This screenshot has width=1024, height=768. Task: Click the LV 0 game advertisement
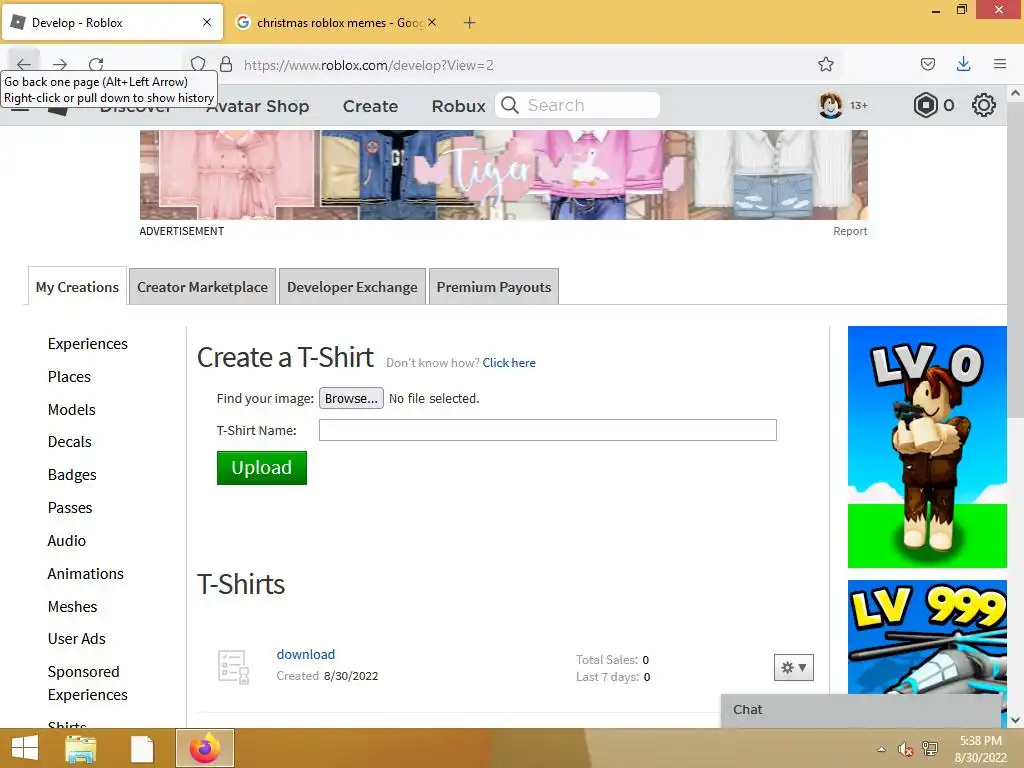tap(927, 447)
